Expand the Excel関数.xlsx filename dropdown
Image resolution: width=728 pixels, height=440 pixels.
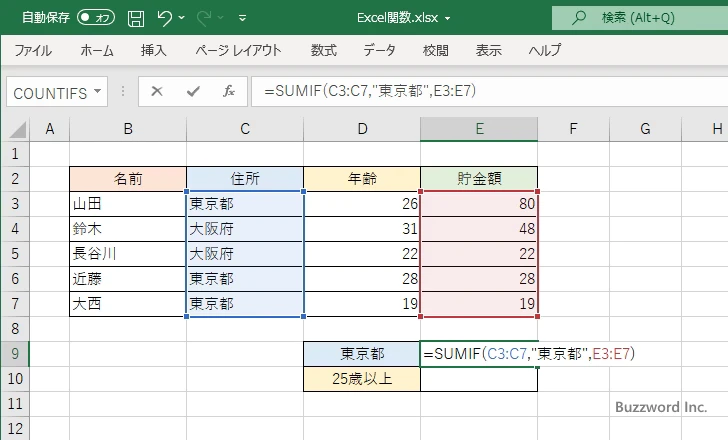click(448, 19)
